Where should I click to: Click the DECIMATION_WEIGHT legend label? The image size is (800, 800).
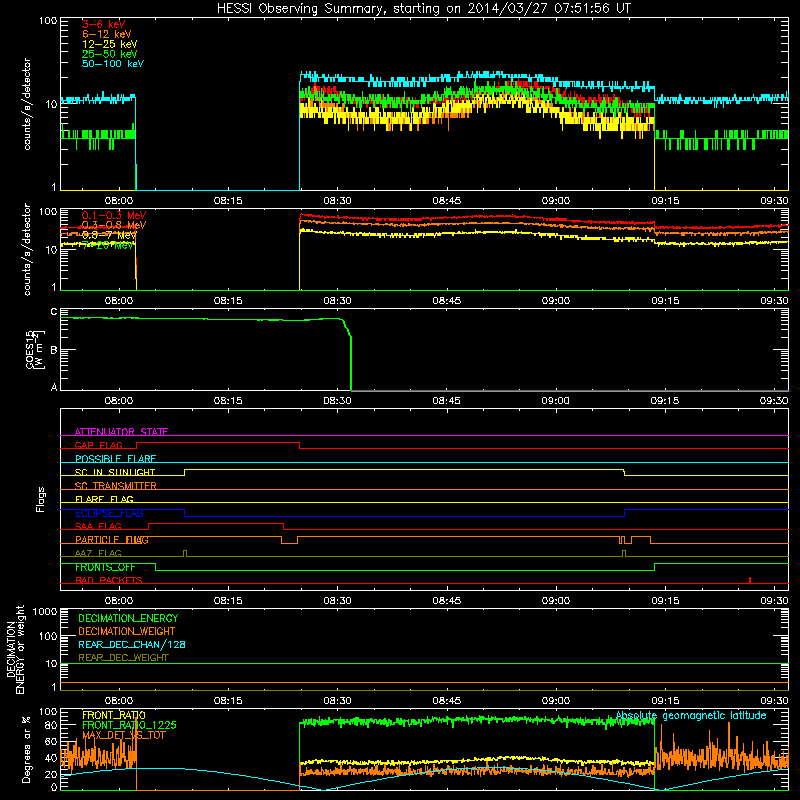[127, 631]
